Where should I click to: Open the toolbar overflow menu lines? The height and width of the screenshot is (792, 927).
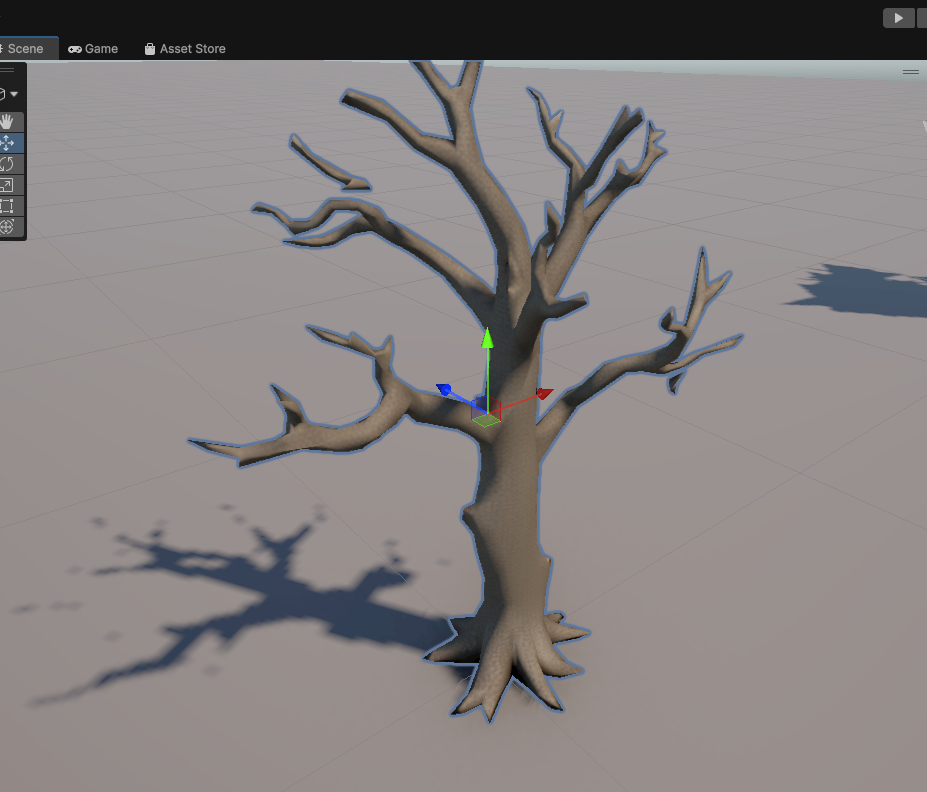click(7, 68)
